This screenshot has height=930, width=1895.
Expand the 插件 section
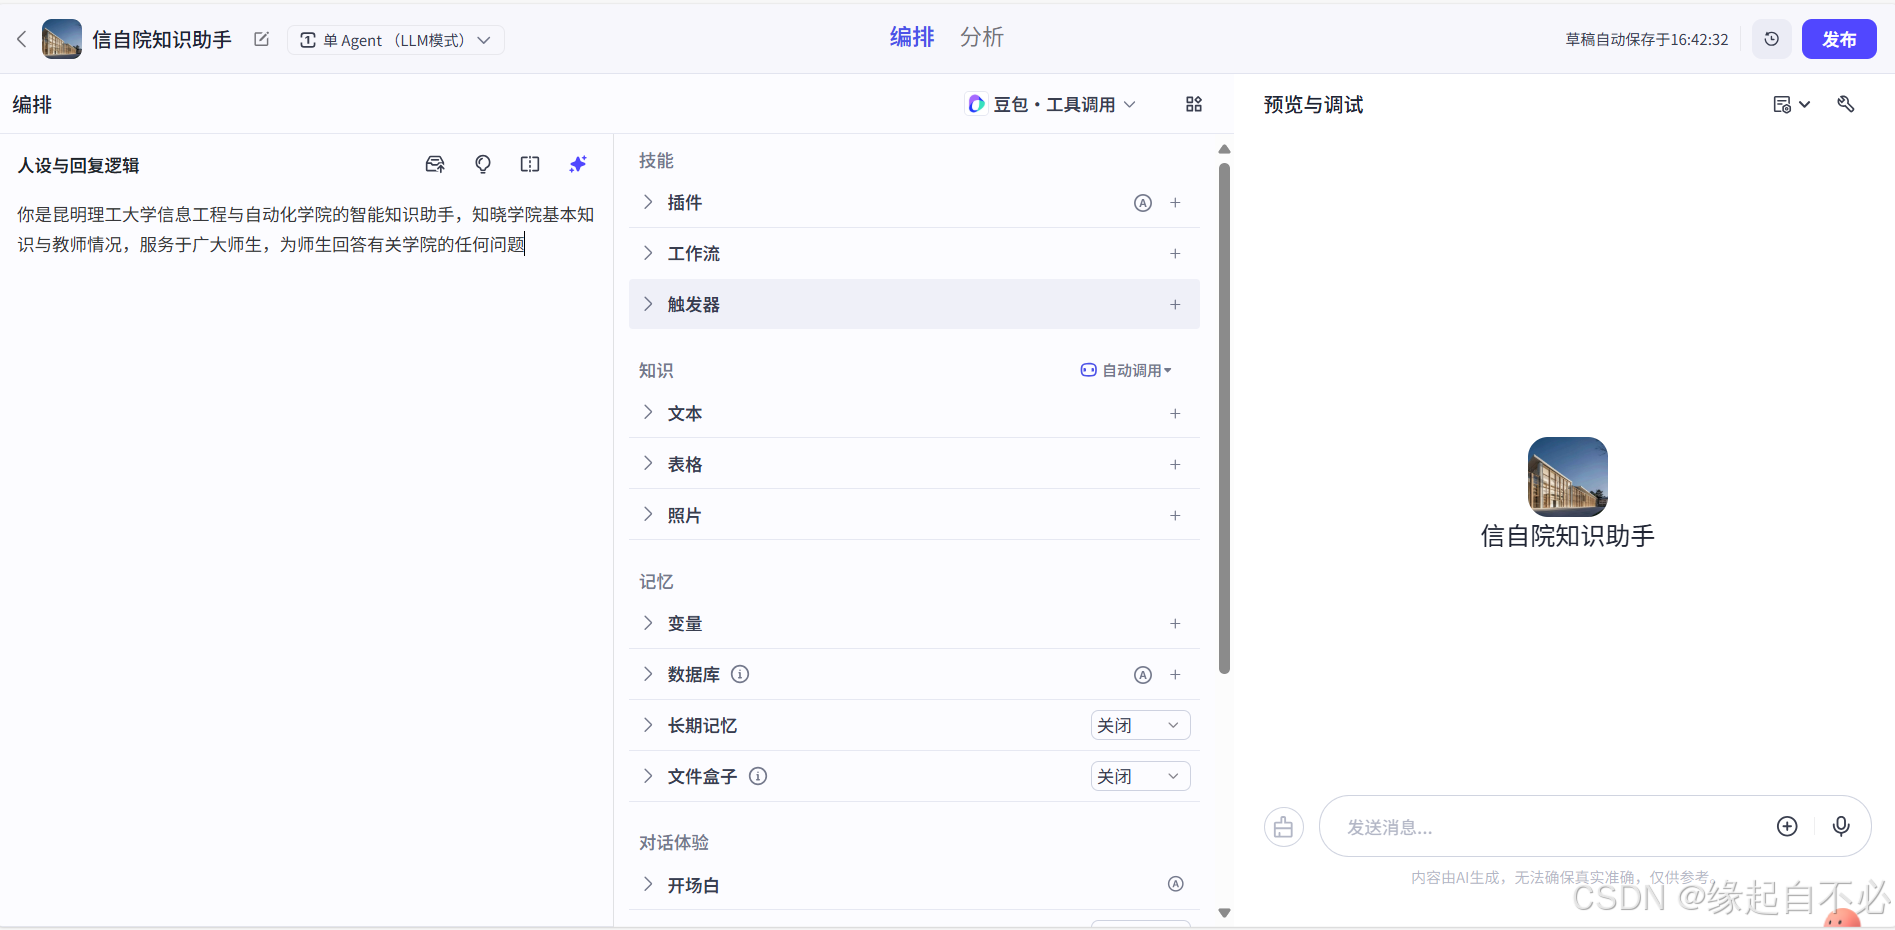(x=648, y=202)
